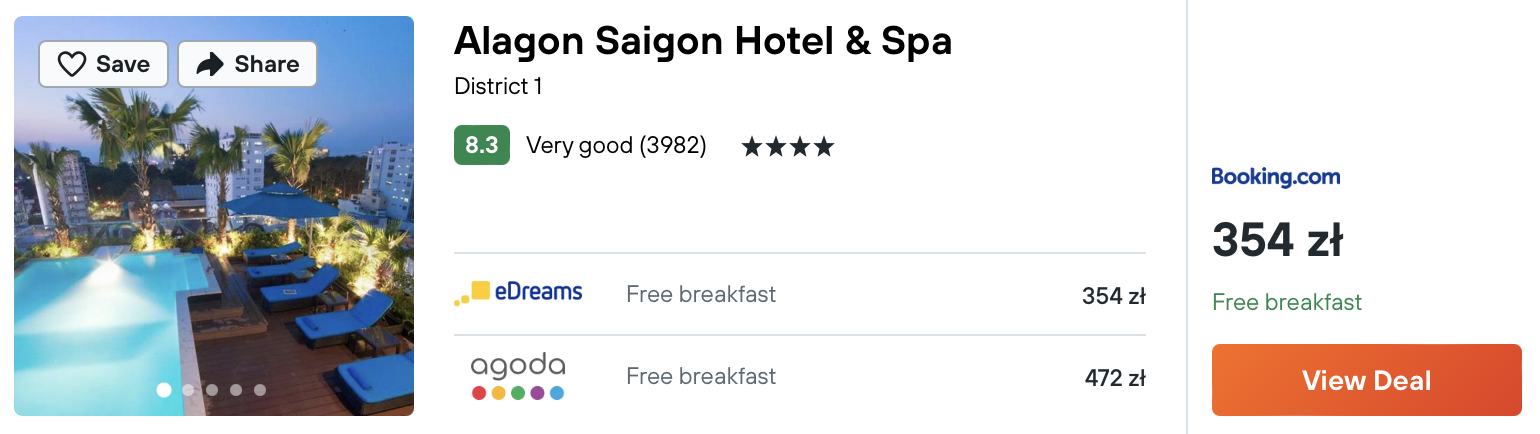Click the agoda logo
This screenshot has width=1540, height=434.
[x=518, y=377]
